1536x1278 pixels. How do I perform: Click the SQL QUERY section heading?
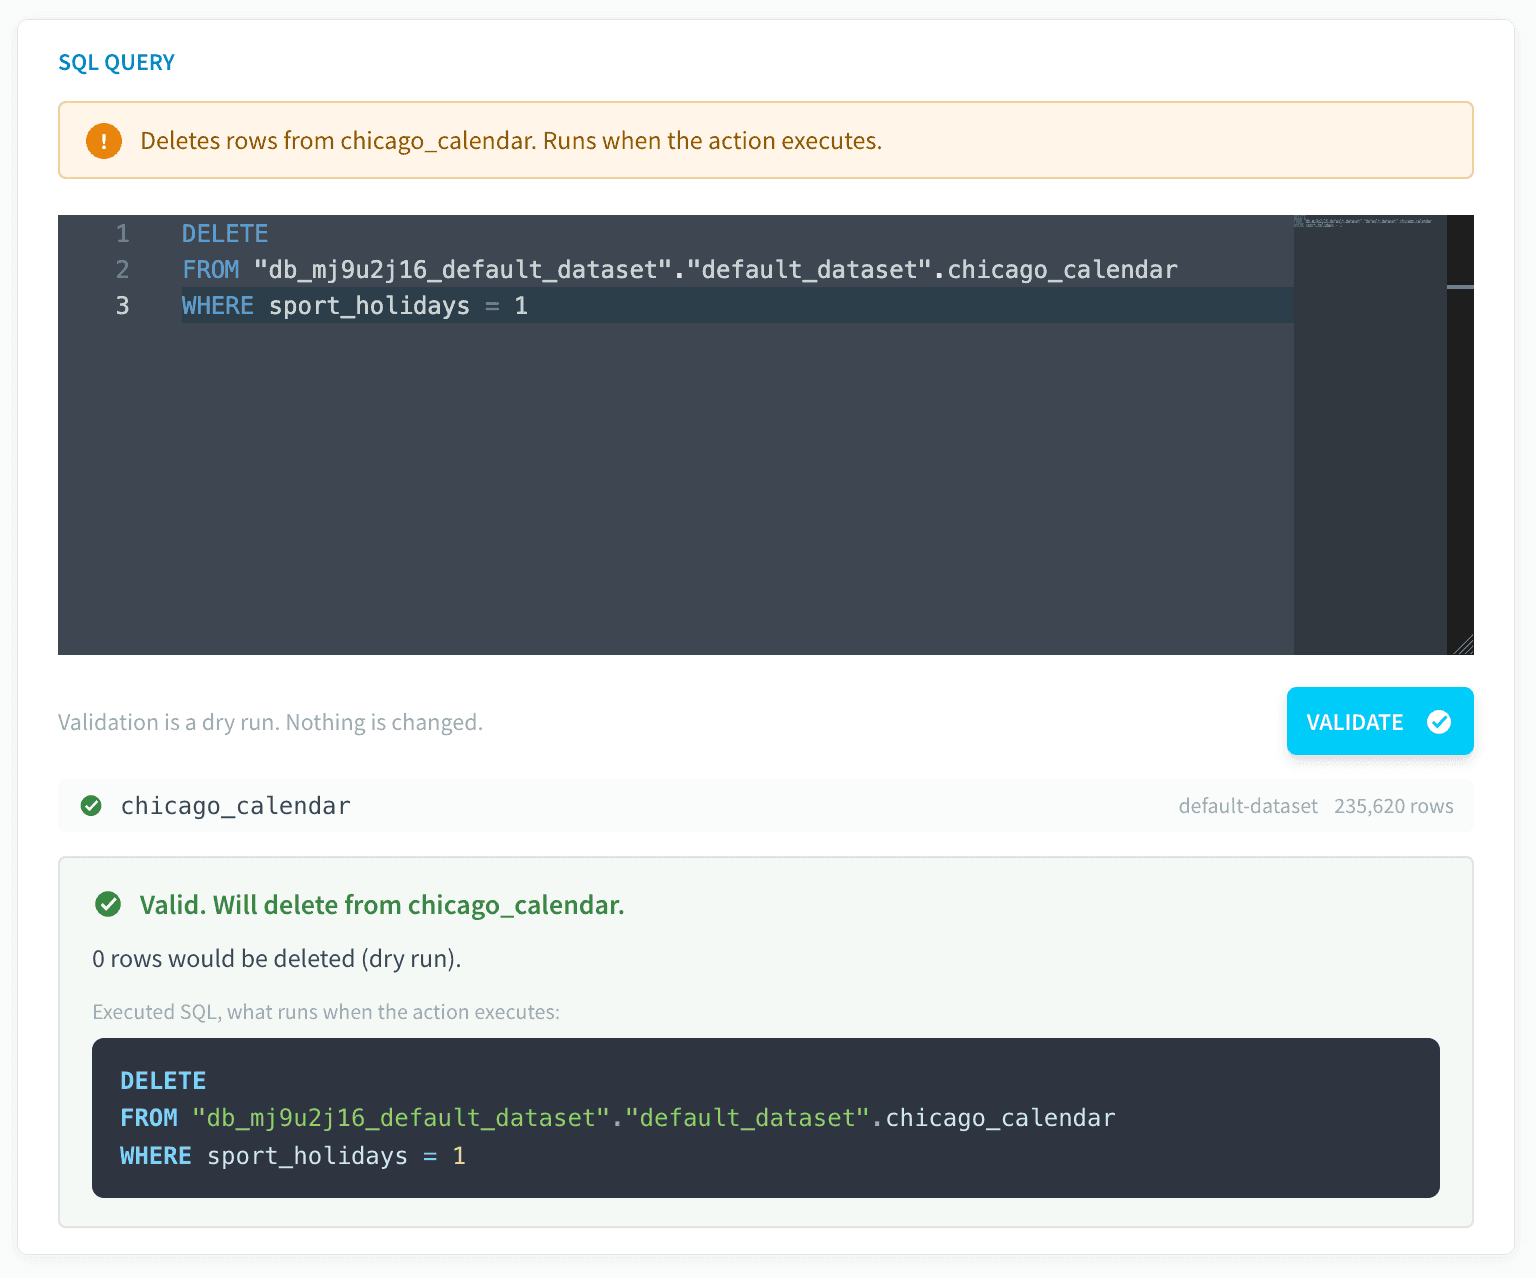pyautogui.click(x=117, y=63)
